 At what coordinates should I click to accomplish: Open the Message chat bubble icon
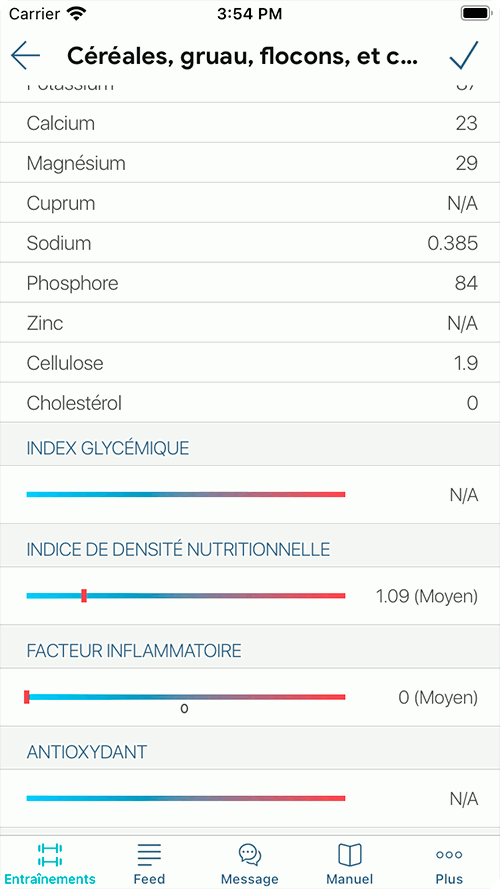click(249, 854)
